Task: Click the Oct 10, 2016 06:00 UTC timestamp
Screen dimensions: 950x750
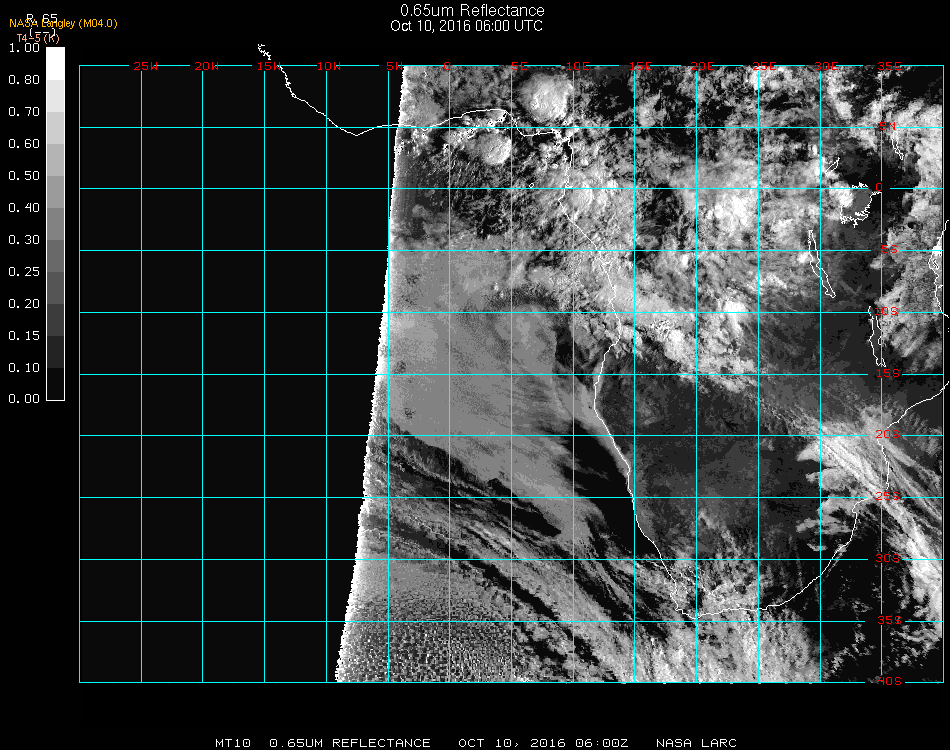Action: [x=466, y=26]
